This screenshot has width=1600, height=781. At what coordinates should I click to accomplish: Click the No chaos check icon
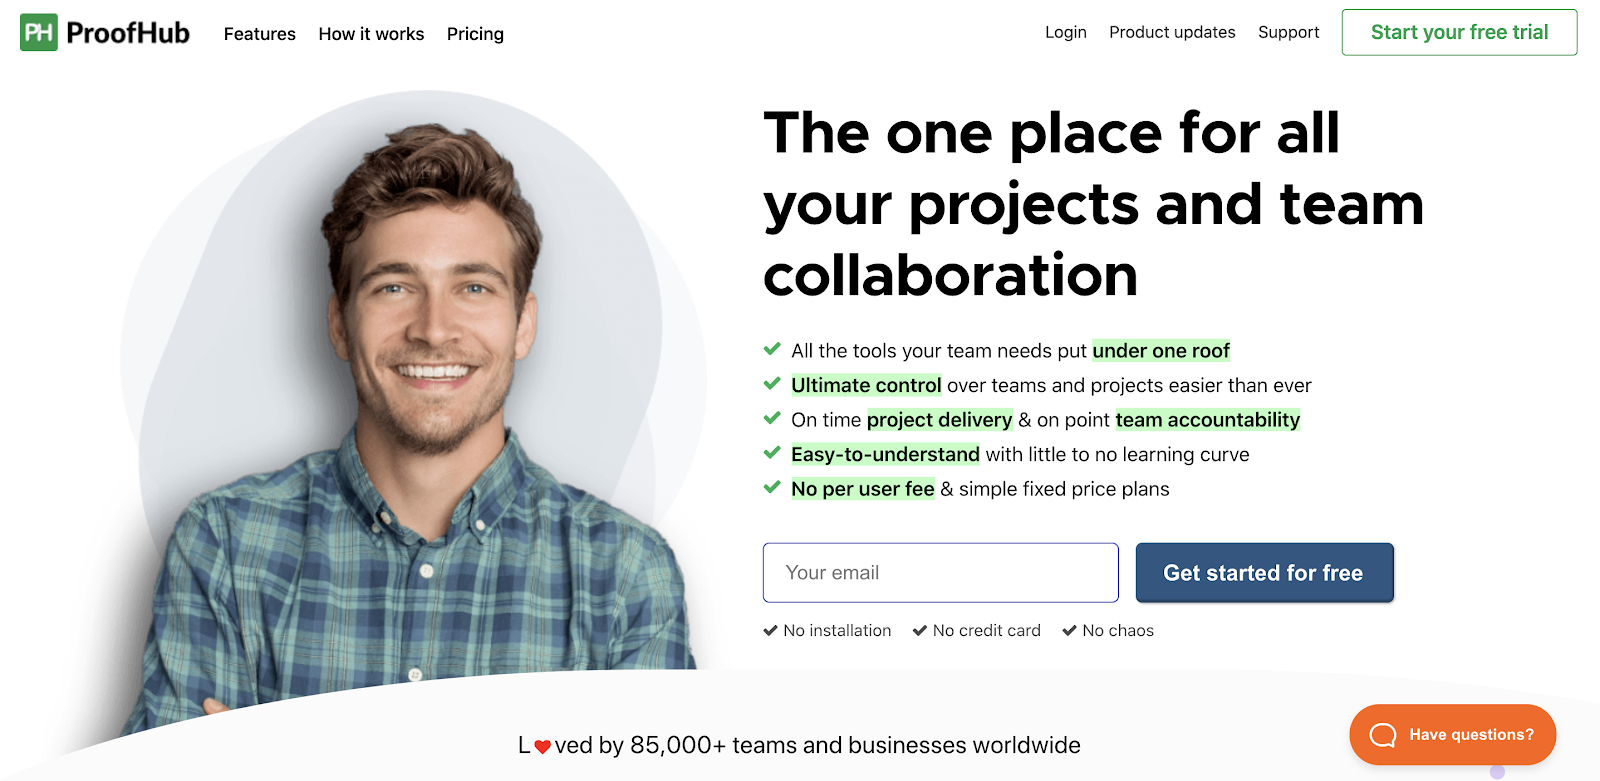point(1069,631)
